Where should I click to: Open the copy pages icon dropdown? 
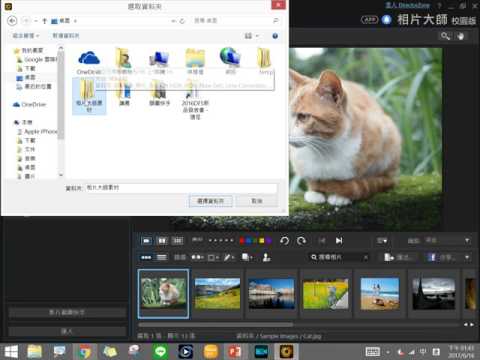(x=247, y=257)
